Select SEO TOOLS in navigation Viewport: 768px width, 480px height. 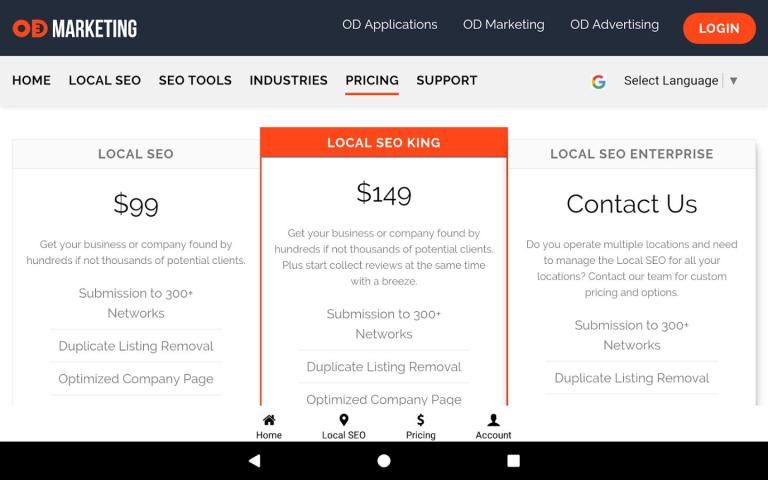tap(195, 80)
